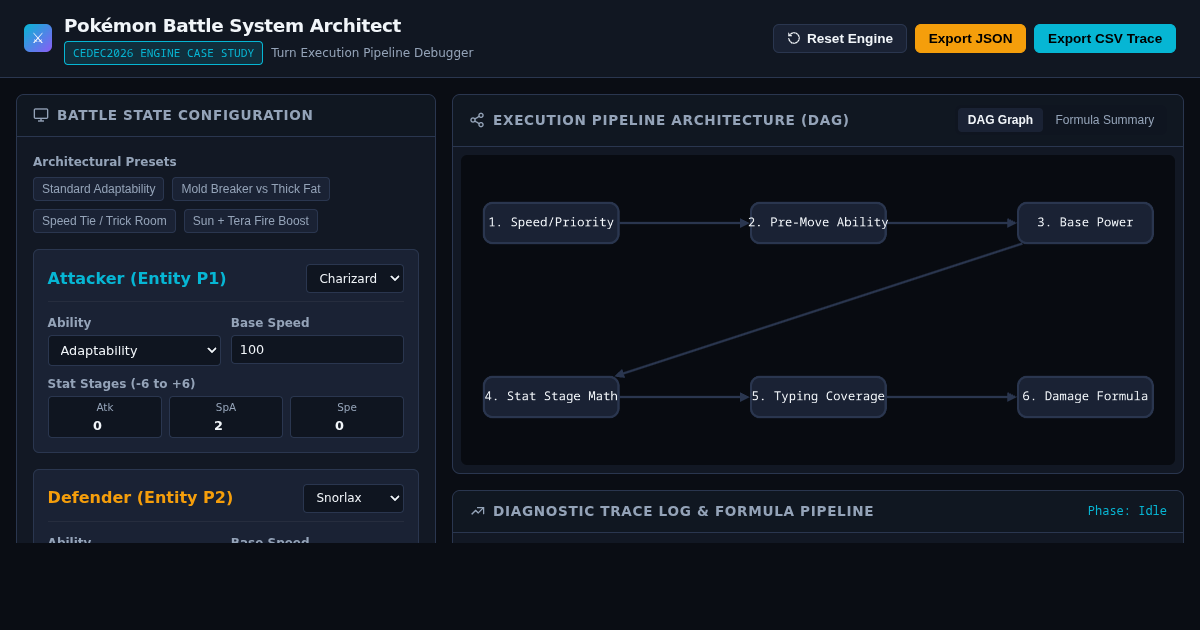The image size is (1200, 630).
Task: Click the SpA stat stage field
Action: click(x=226, y=417)
